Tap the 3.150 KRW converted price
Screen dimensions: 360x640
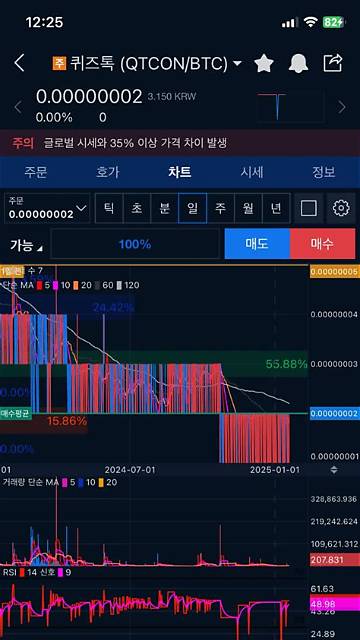pyautogui.click(x=171, y=97)
